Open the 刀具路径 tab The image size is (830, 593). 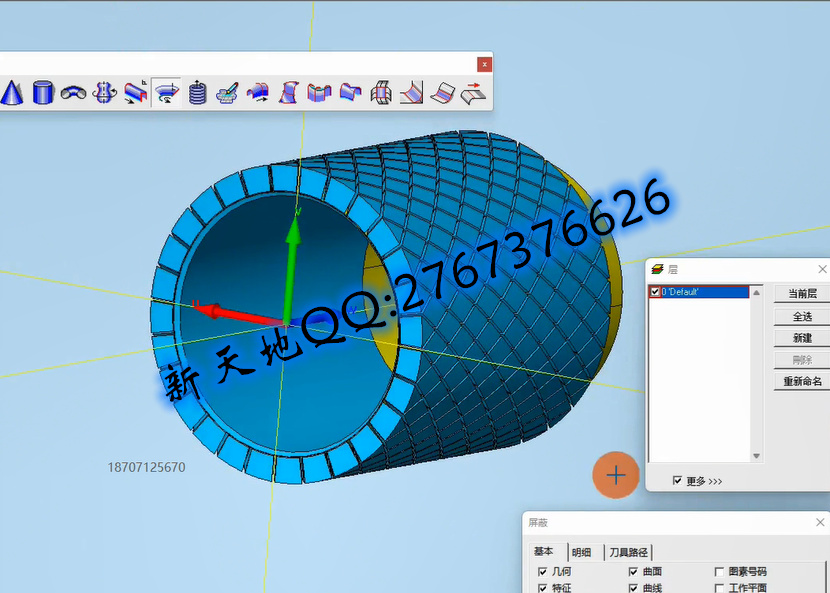(x=629, y=552)
